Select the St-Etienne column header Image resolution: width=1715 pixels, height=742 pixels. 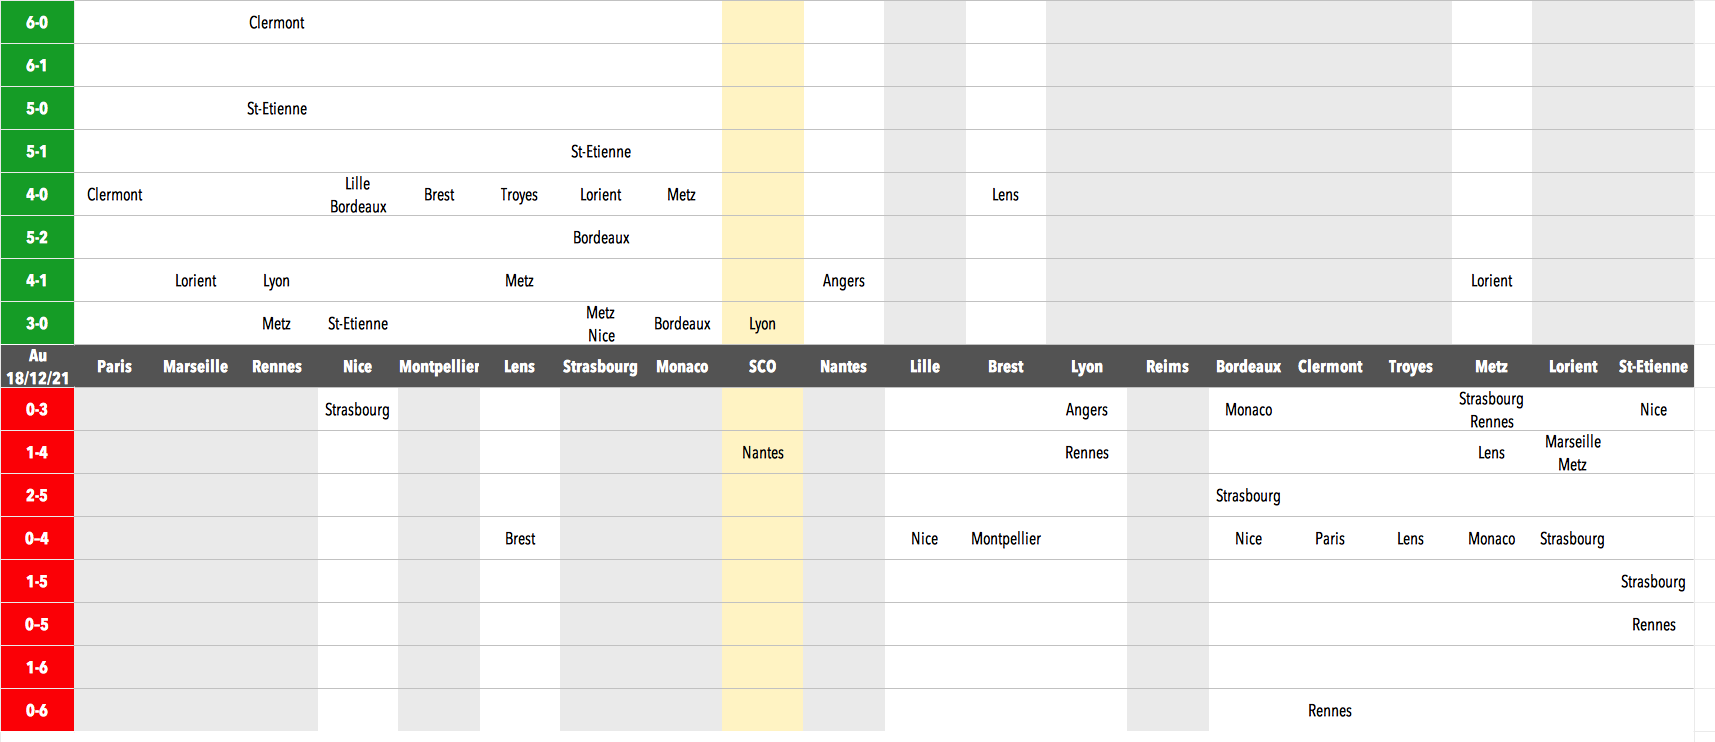[1653, 366]
